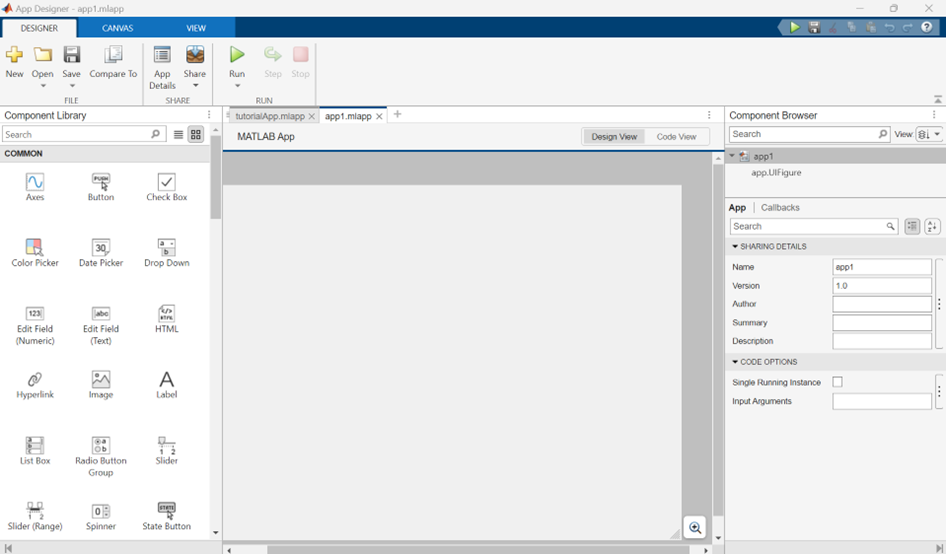Collapse the toolstrip with arrow at ribbon corner
The height and width of the screenshot is (554, 946).
point(938,99)
